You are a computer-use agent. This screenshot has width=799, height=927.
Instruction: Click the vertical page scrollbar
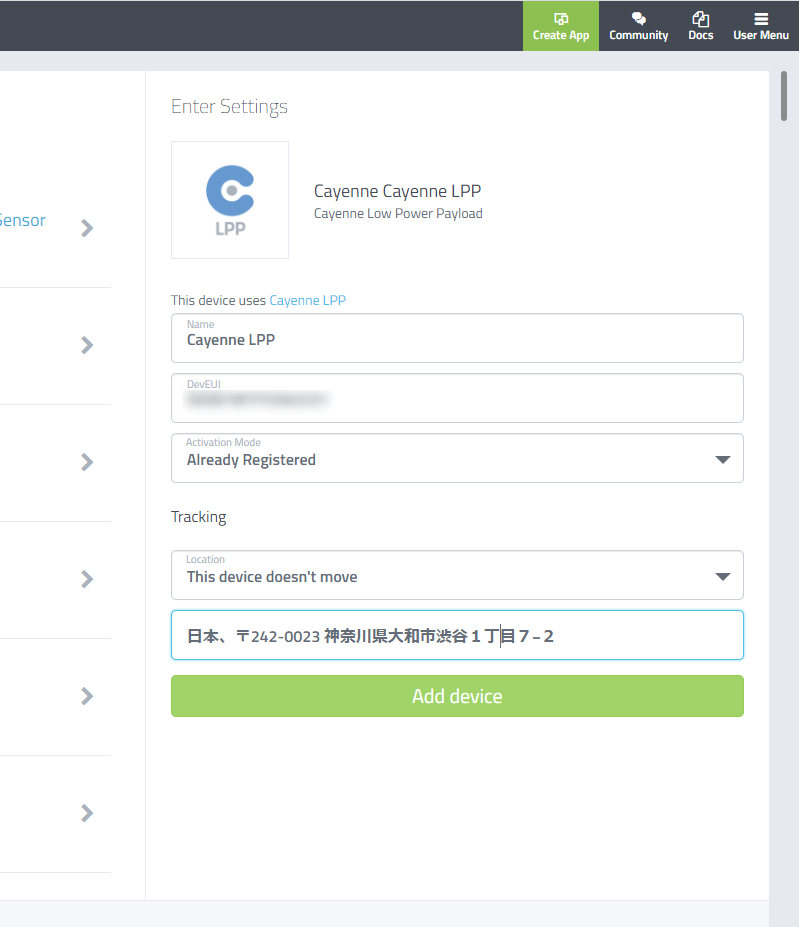click(784, 96)
